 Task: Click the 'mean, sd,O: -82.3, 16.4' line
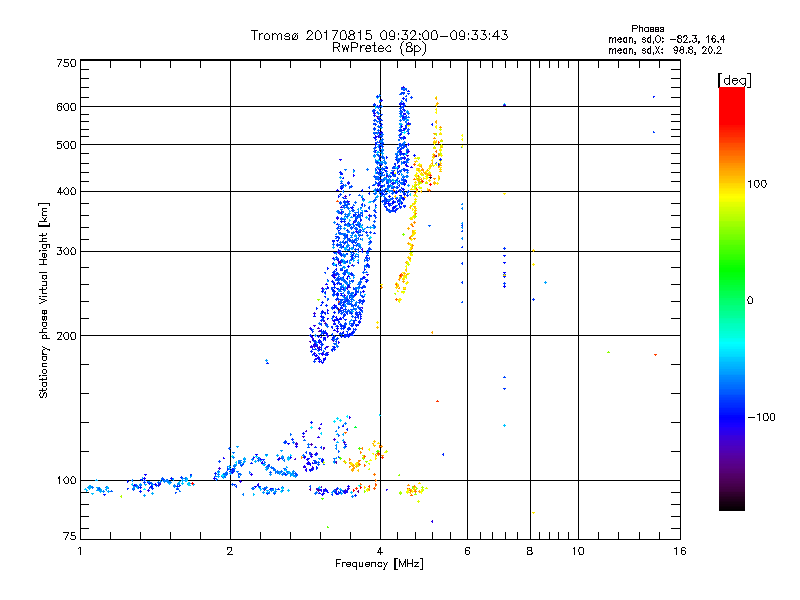666,40
